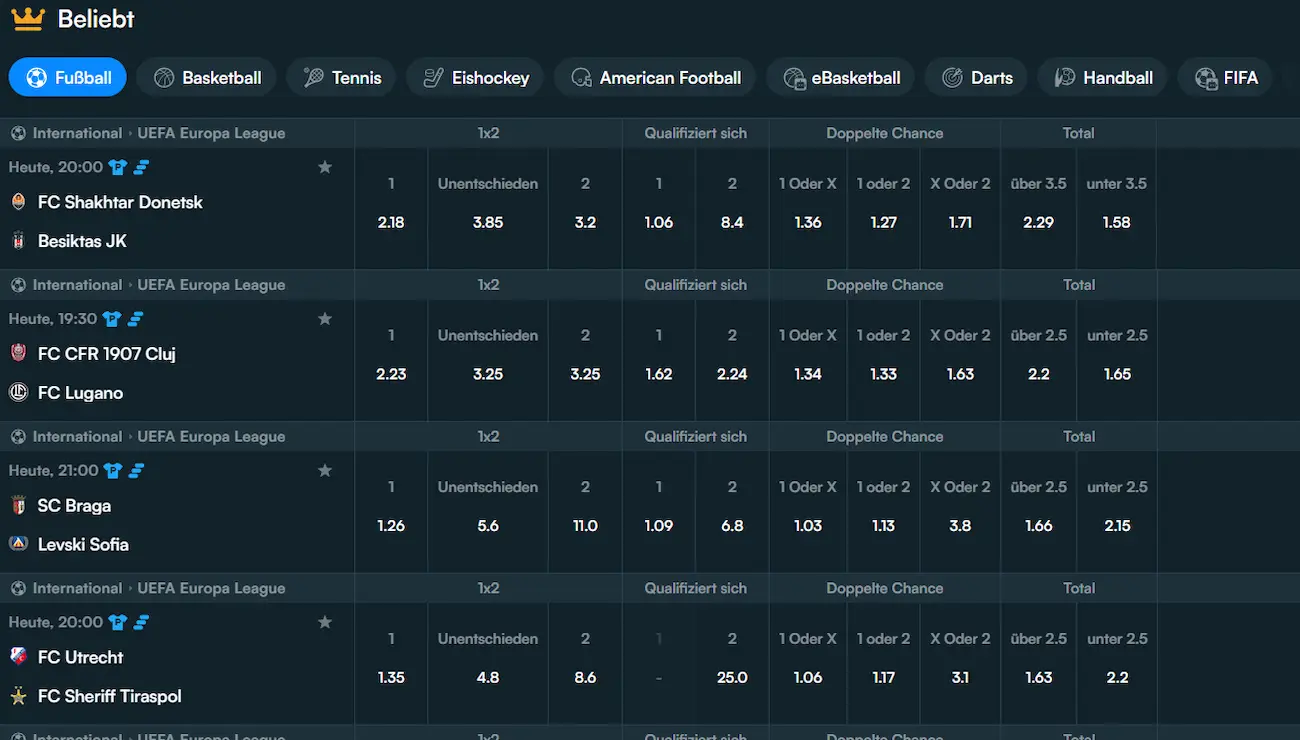This screenshot has height=740, width=1300.
Task: Open UEFA Europa League link above CFR Cluj match
Action: pyautogui.click(x=211, y=285)
